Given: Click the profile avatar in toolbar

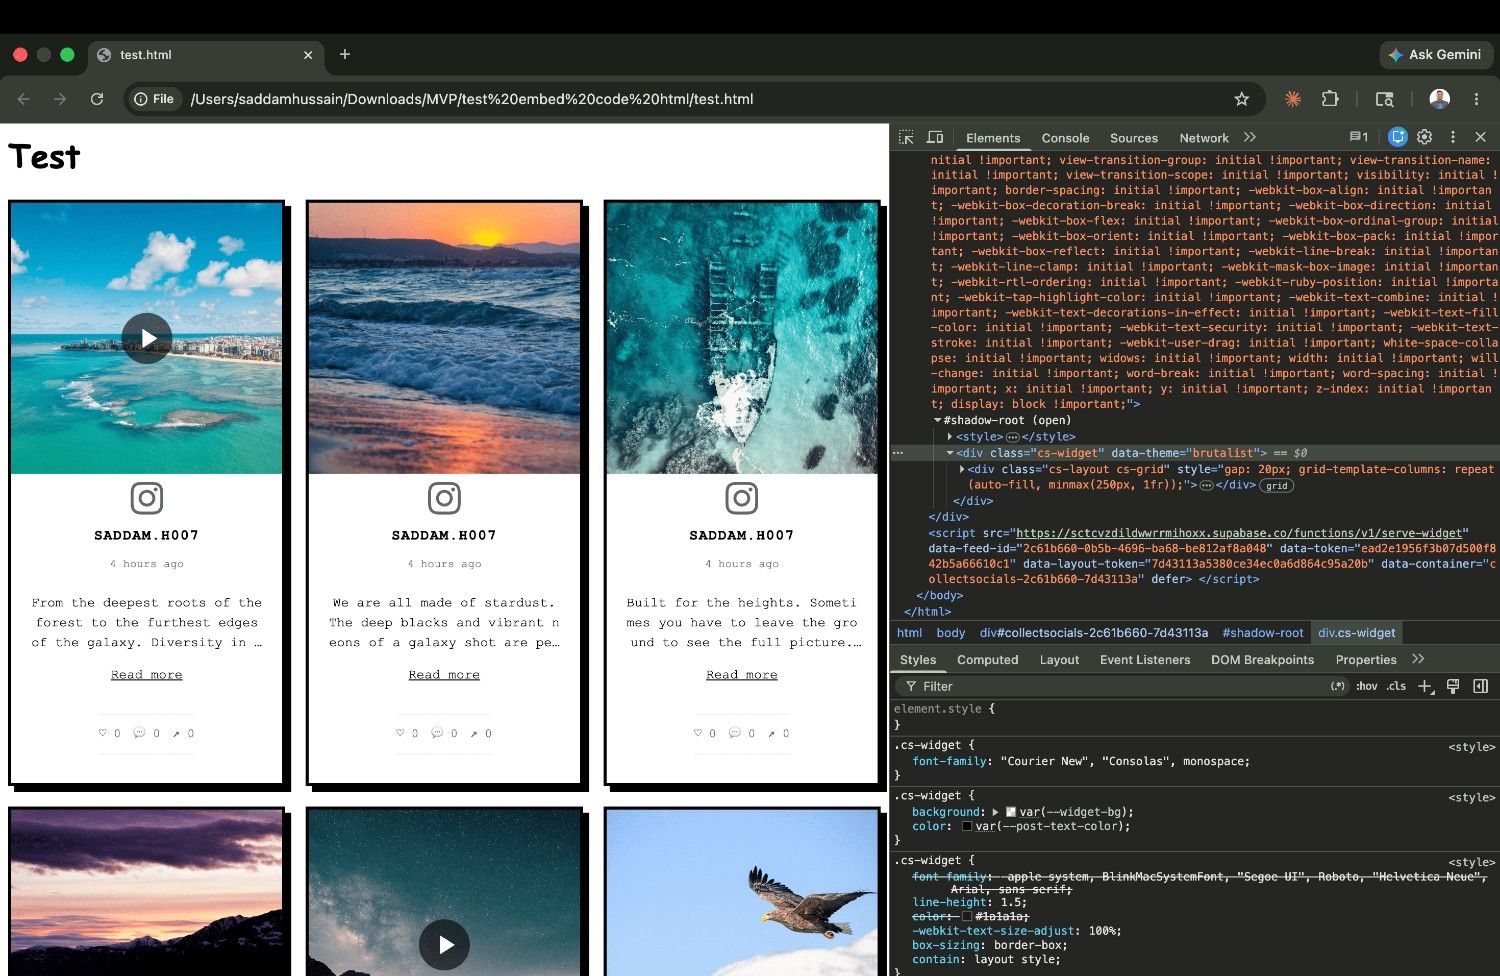Looking at the screenshot, I should pos(1440,99).
